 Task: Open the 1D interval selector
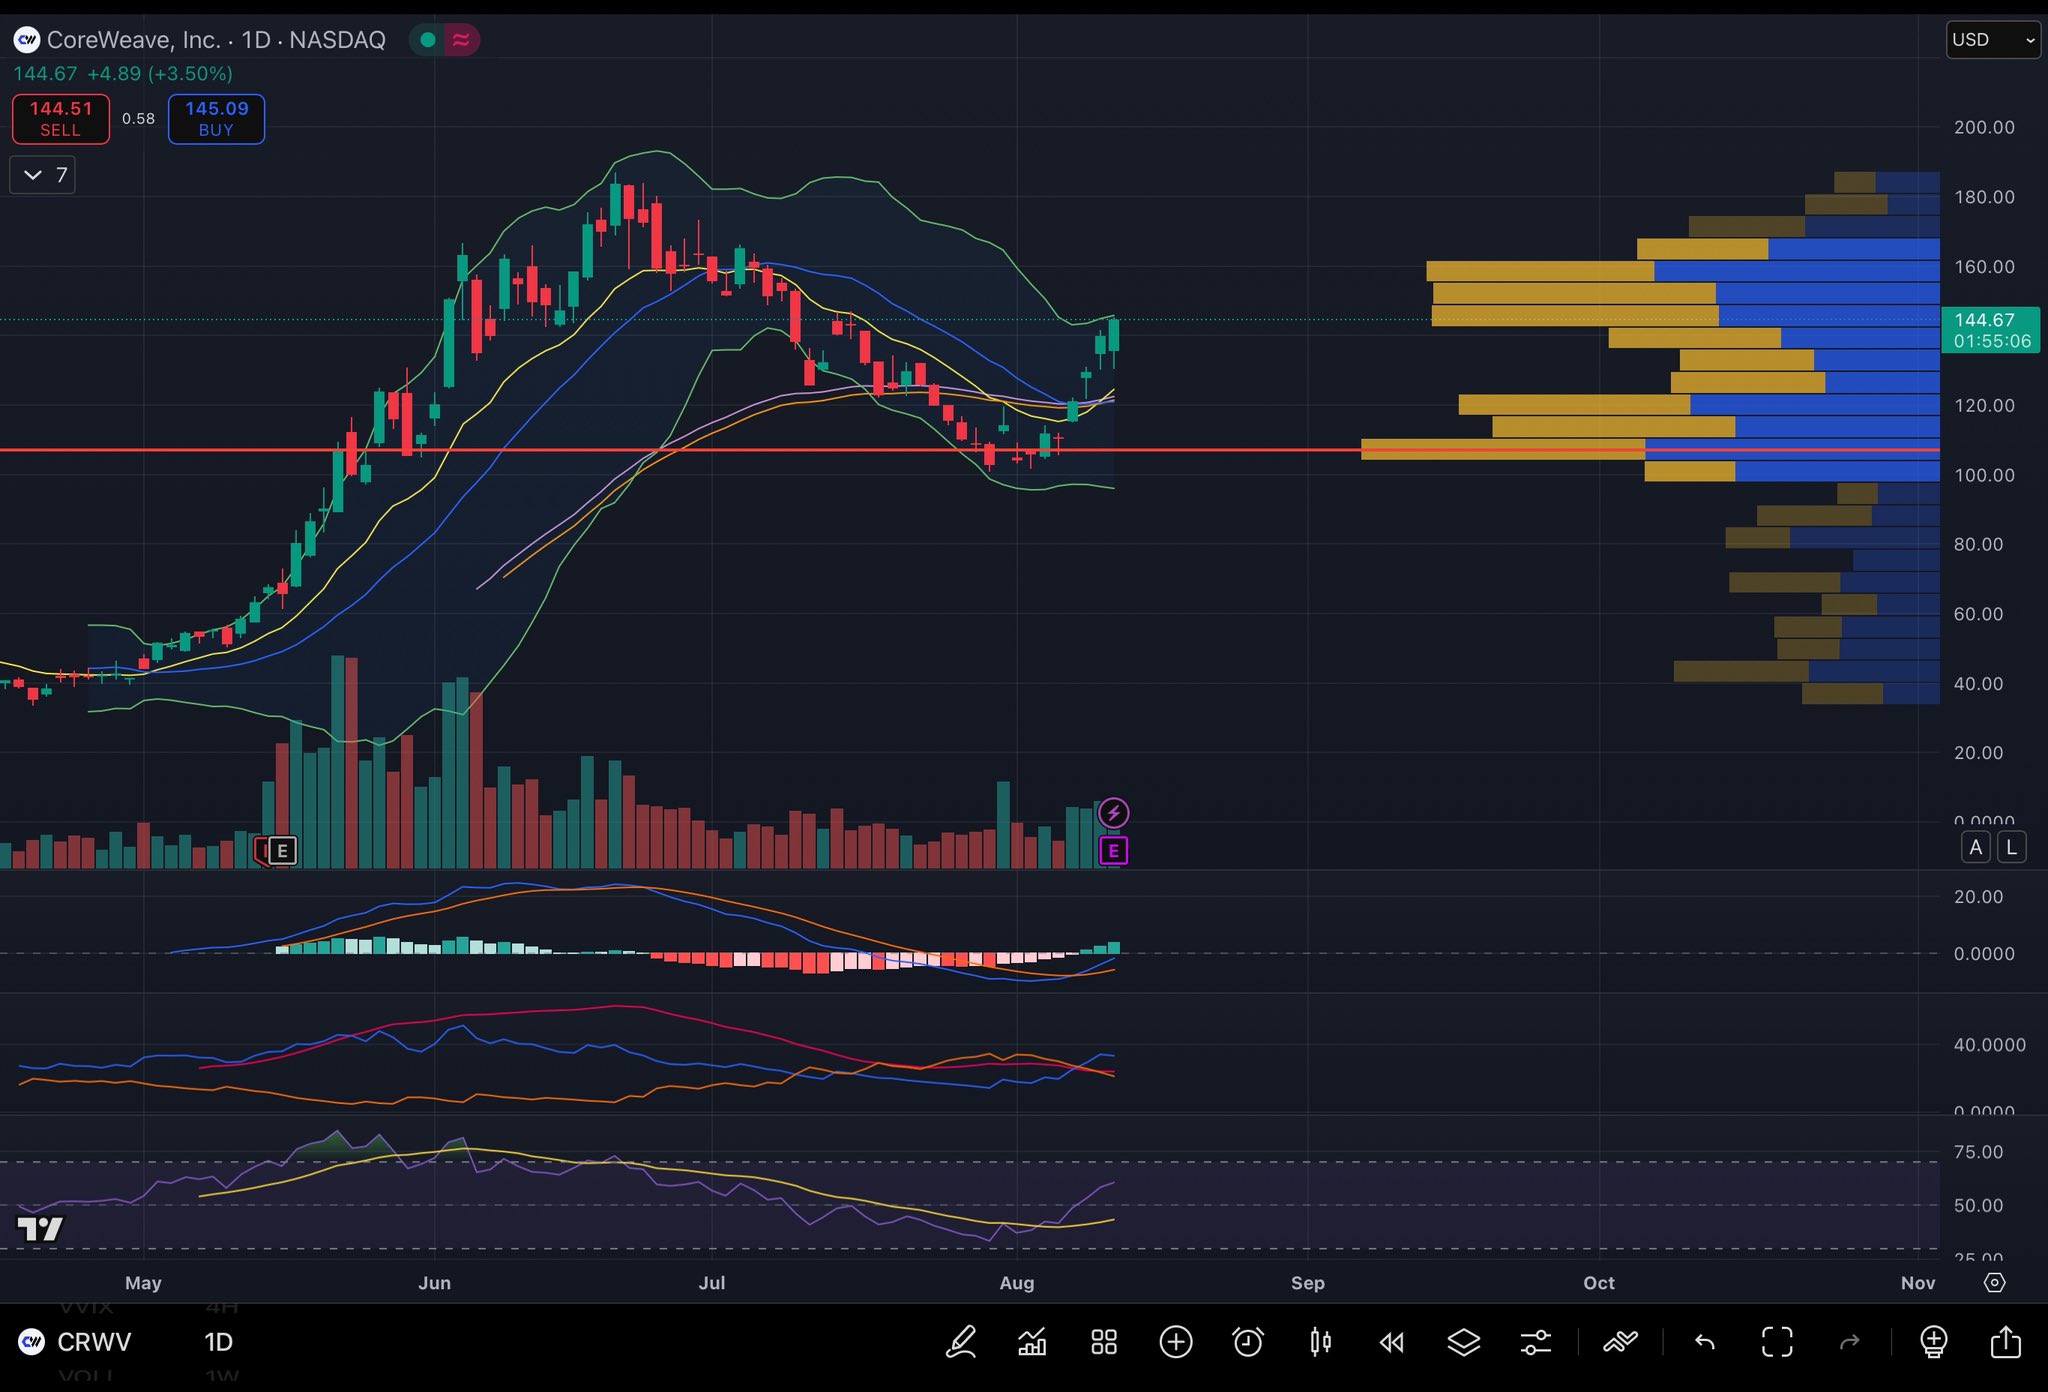(x=218, y=1341)
